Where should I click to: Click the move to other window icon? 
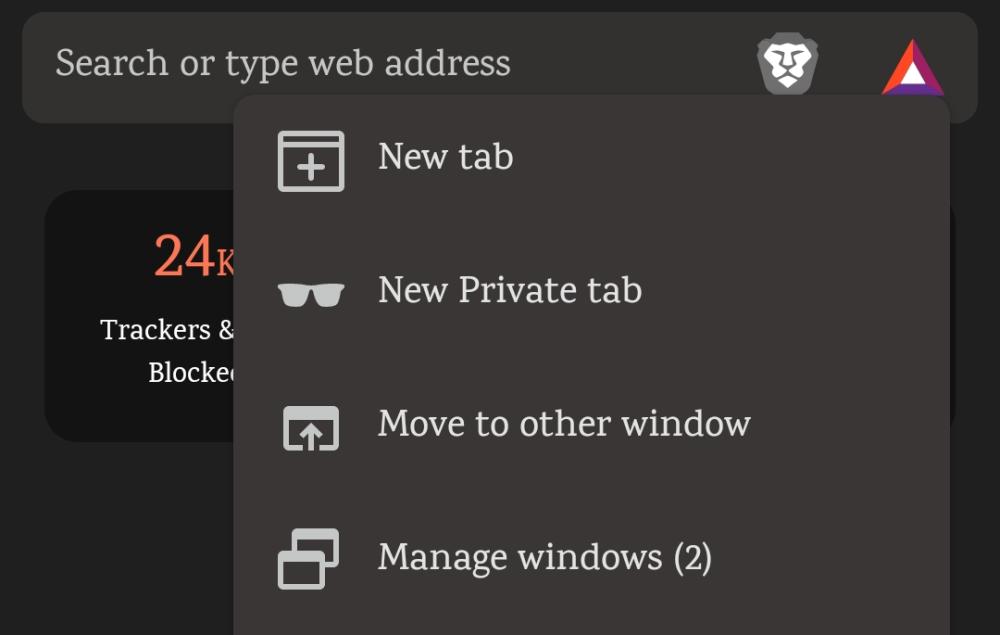click(x=312, y=425)
